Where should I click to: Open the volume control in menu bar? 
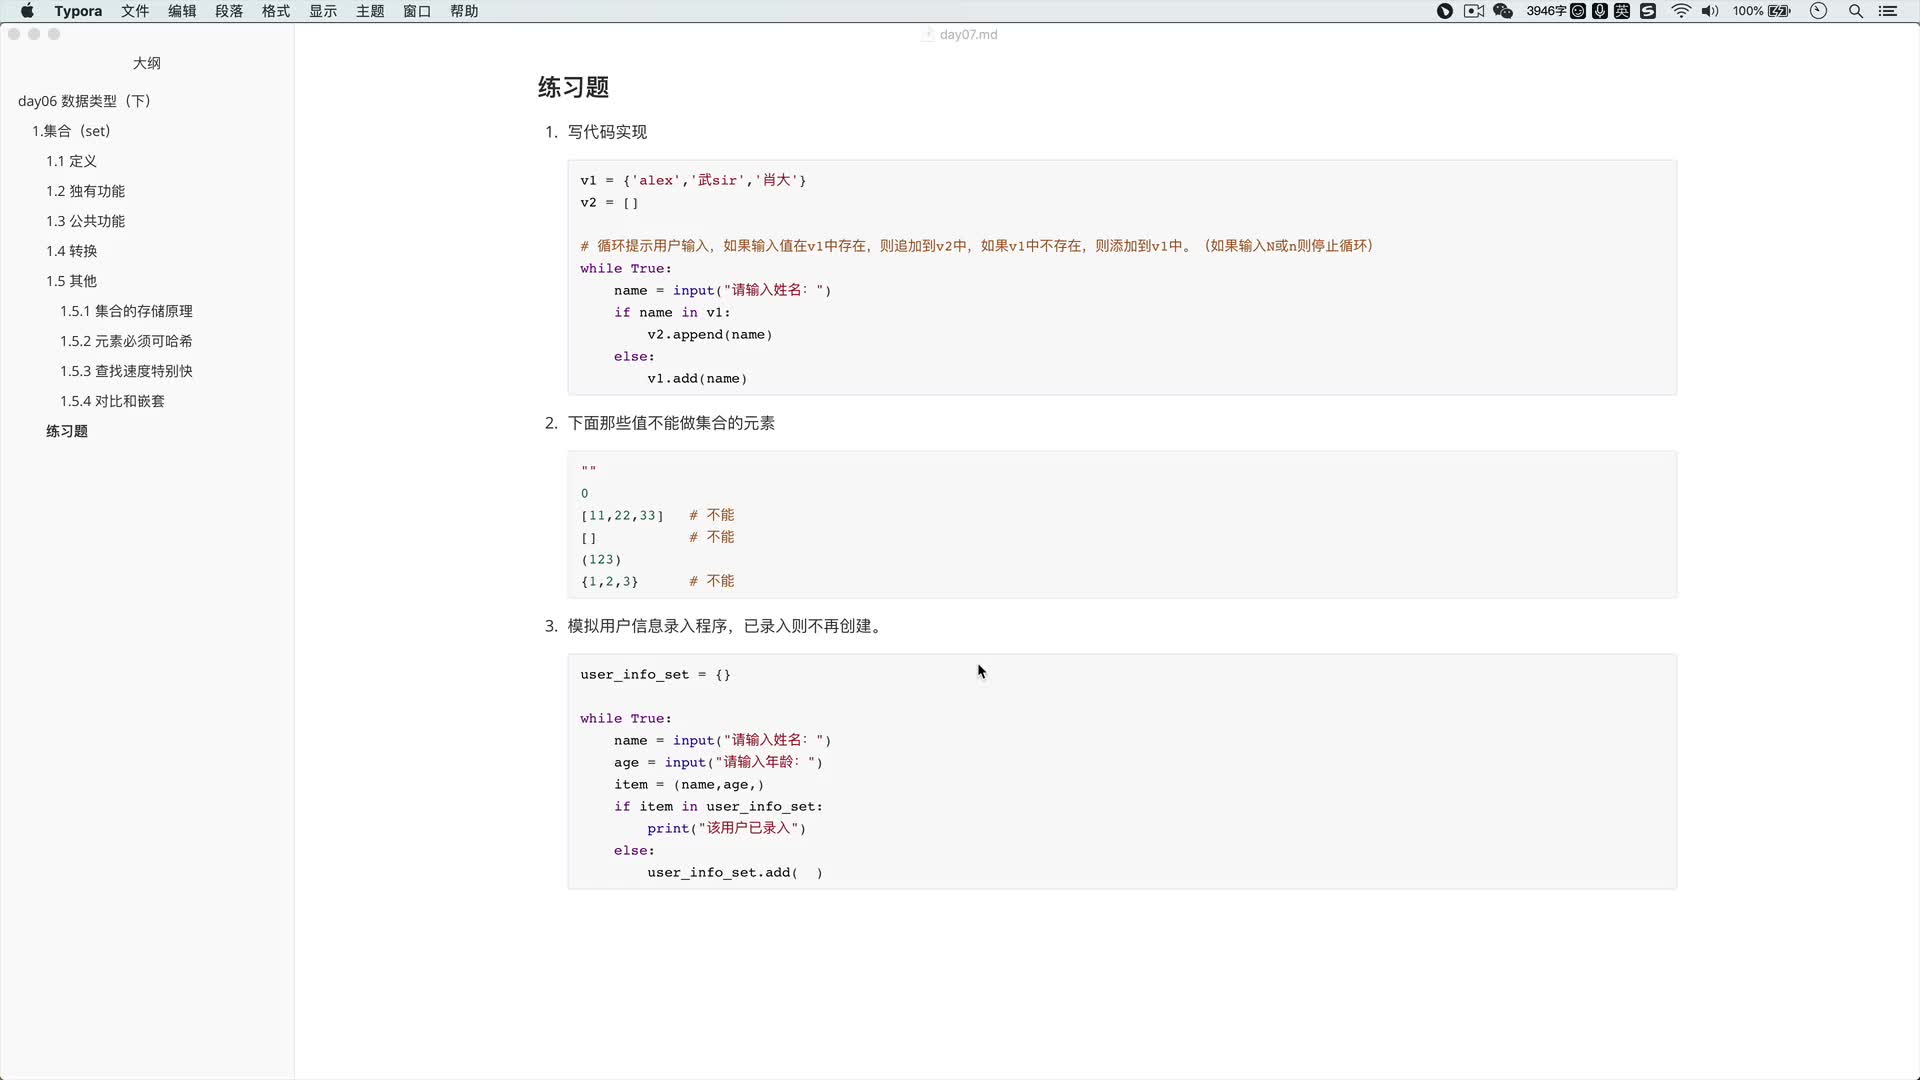pyautogui.click(x=1710, y=11)
